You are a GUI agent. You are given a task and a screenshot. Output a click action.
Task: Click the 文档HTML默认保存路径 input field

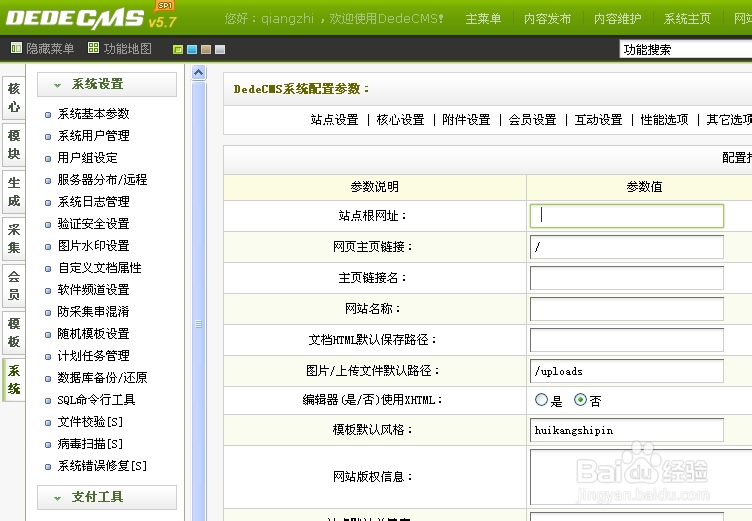click(x=627, y=340)
